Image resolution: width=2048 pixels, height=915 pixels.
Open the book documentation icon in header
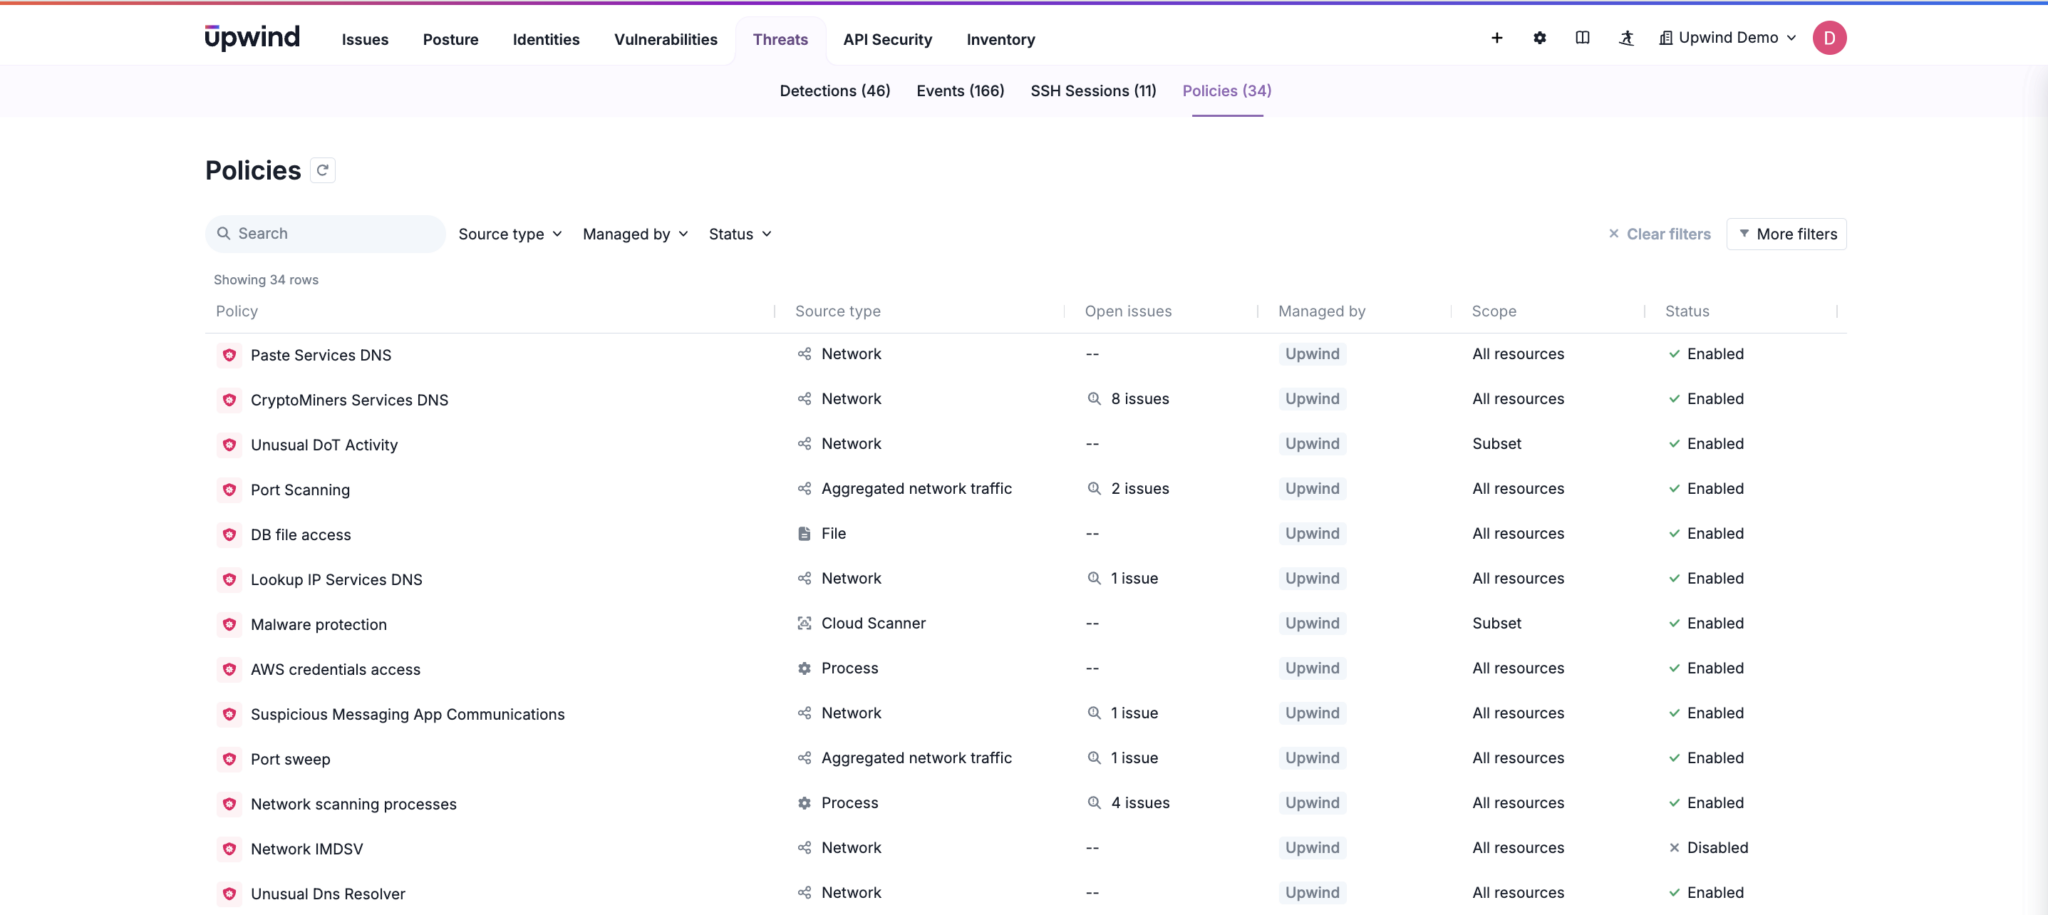pos(1582,38)
